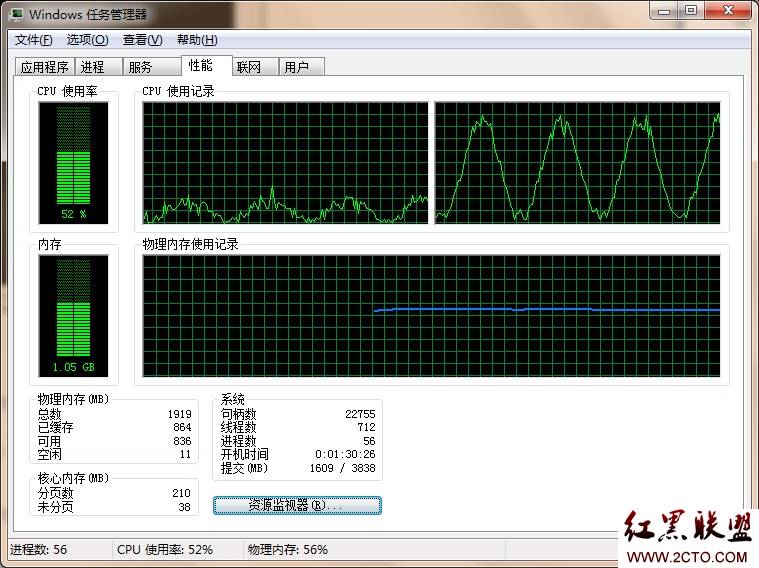Open the 查看(V) menu
The image size is (759, 568).
(x=143, y=40)
